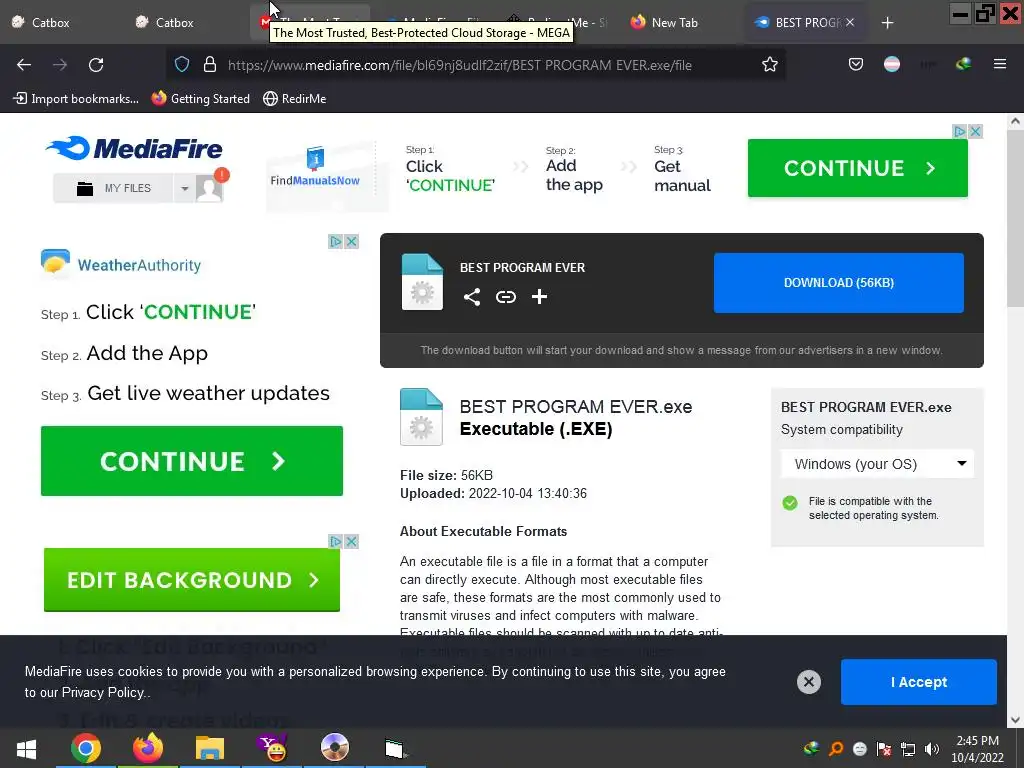Open MY FILES folder button
Screen dimensions: 1024x768
pyautogui.click(x=114, y=188)
